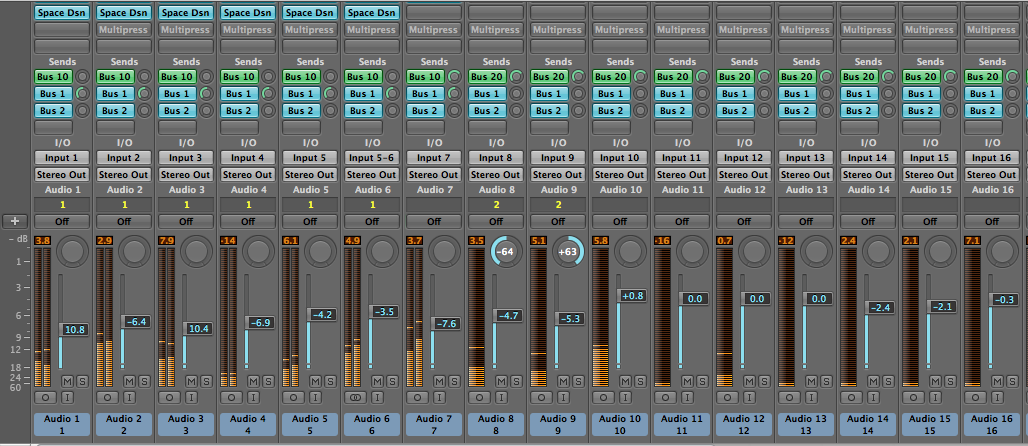Open the Space Dsn plug-in on Audio 6
1028x446 pixels.
[x=372, y=12]
